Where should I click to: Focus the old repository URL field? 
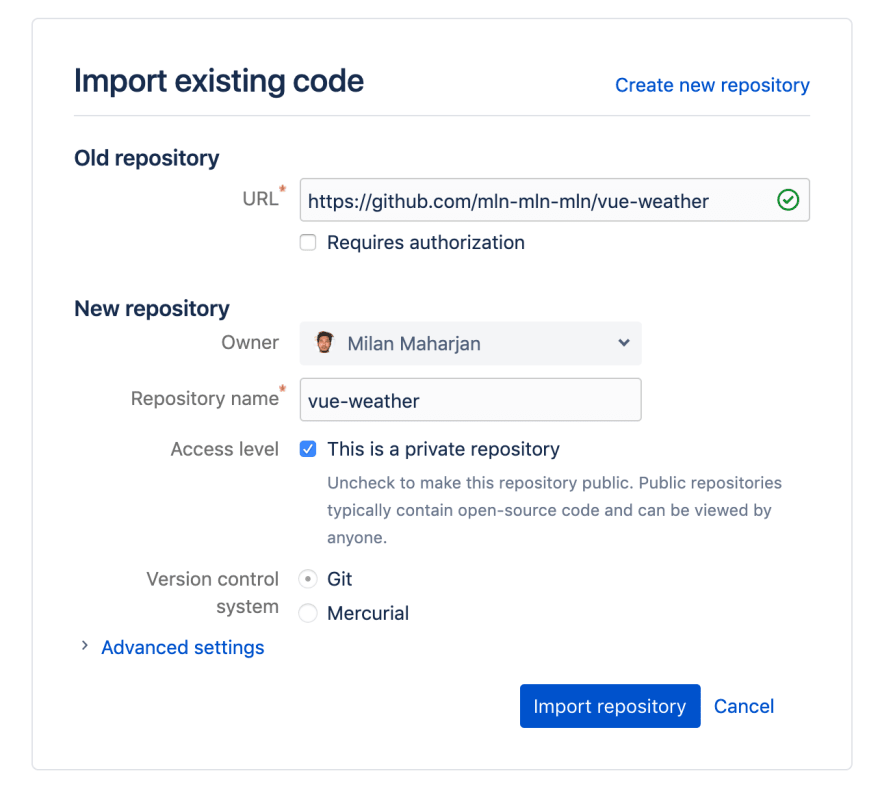[x=554, y=200]
